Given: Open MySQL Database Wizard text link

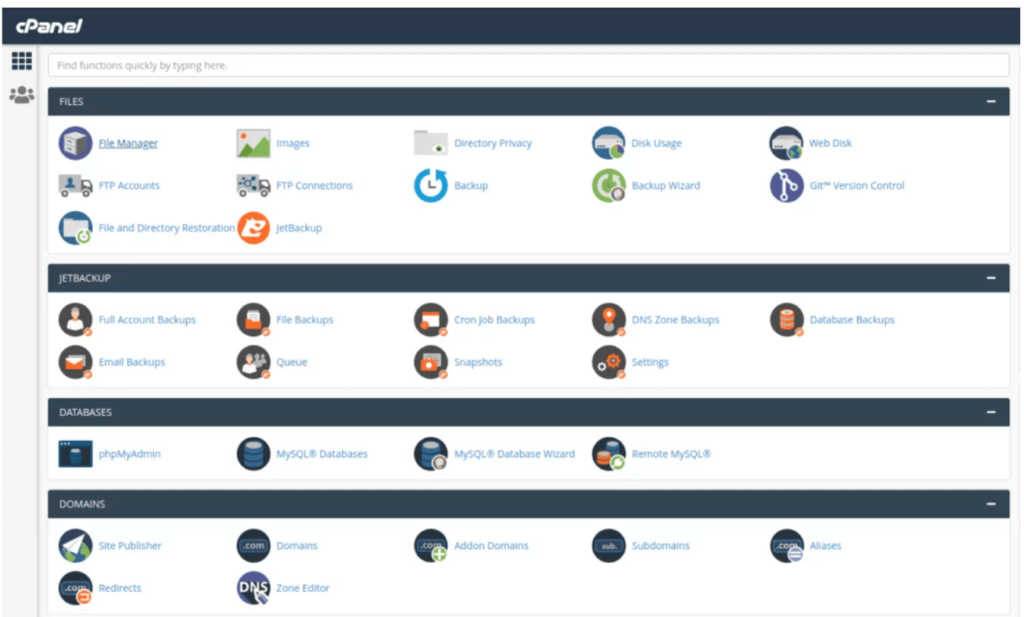Looking at the screenshot, I should coord(514,454).
